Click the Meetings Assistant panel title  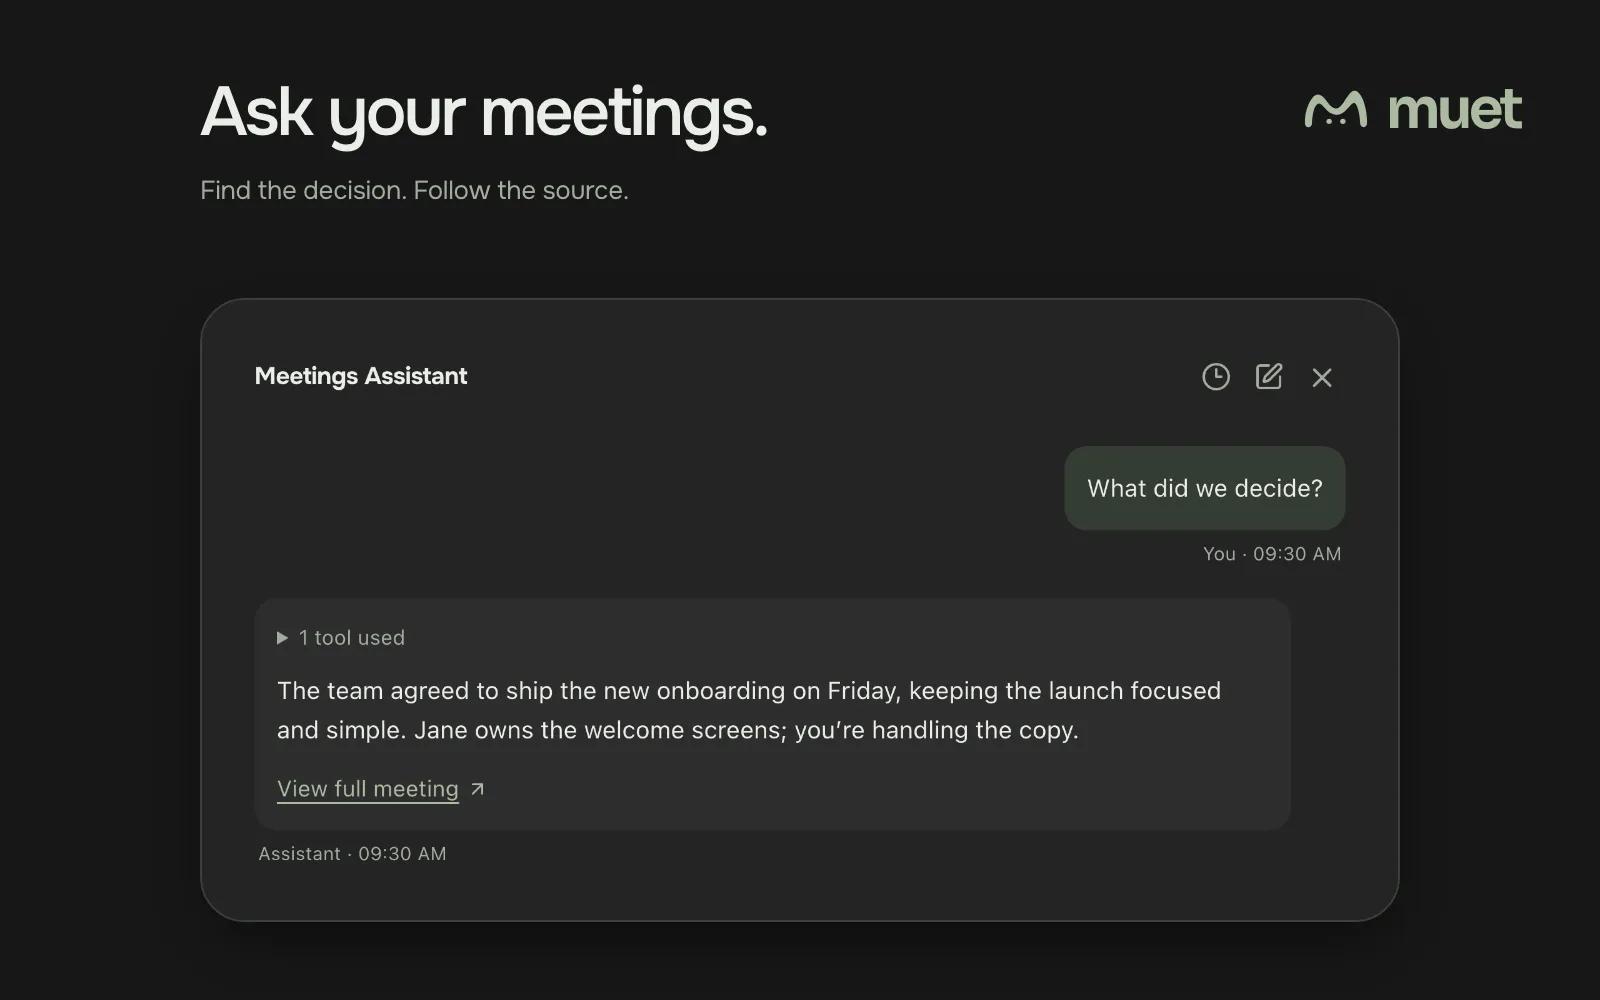[x=361, y=376]
